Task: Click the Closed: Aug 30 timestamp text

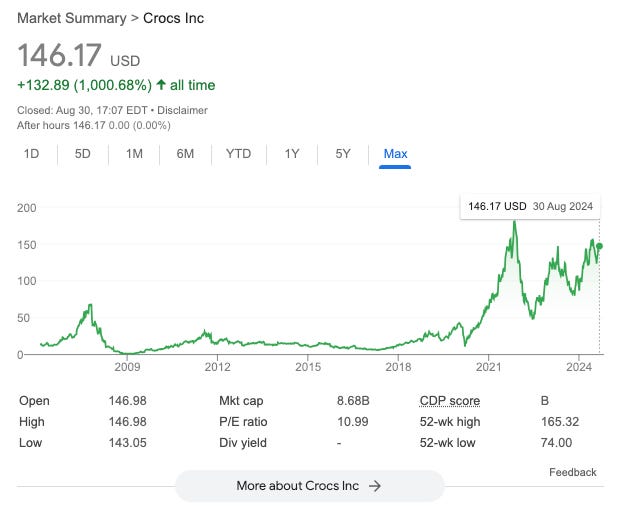Action: pos(82,110)
